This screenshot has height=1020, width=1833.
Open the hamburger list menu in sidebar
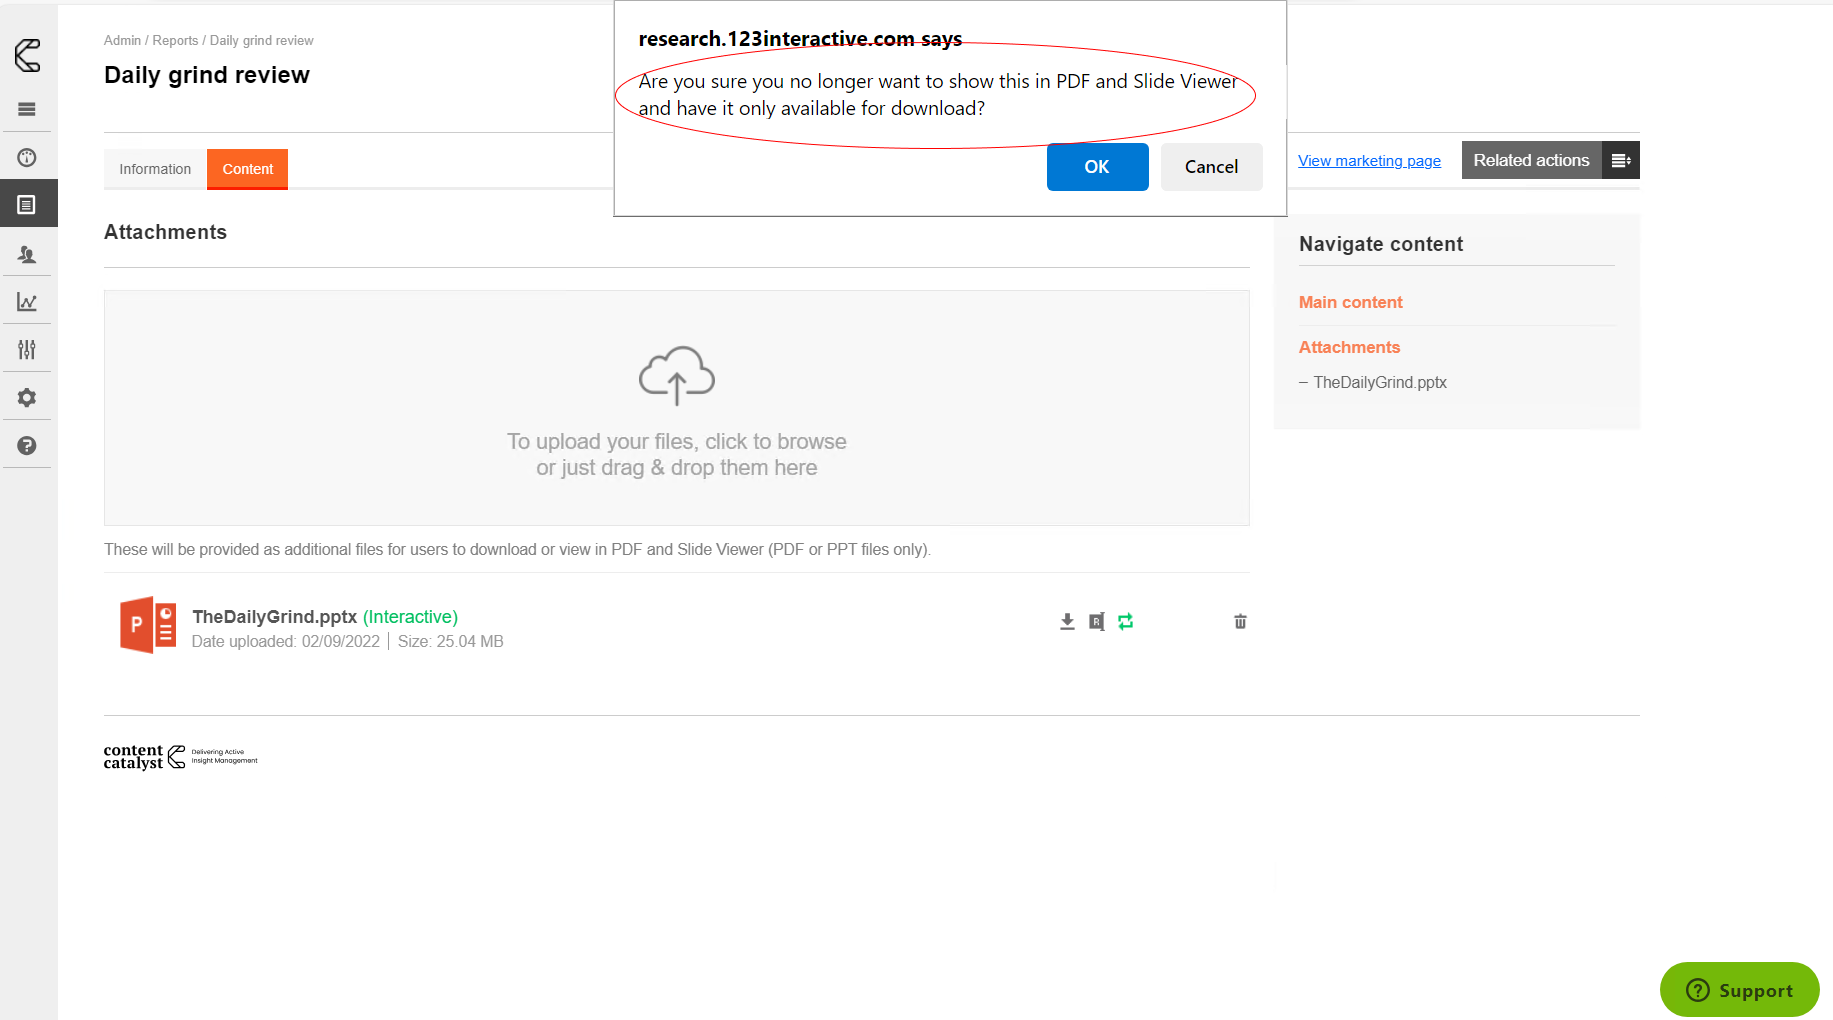pos(27,109)
